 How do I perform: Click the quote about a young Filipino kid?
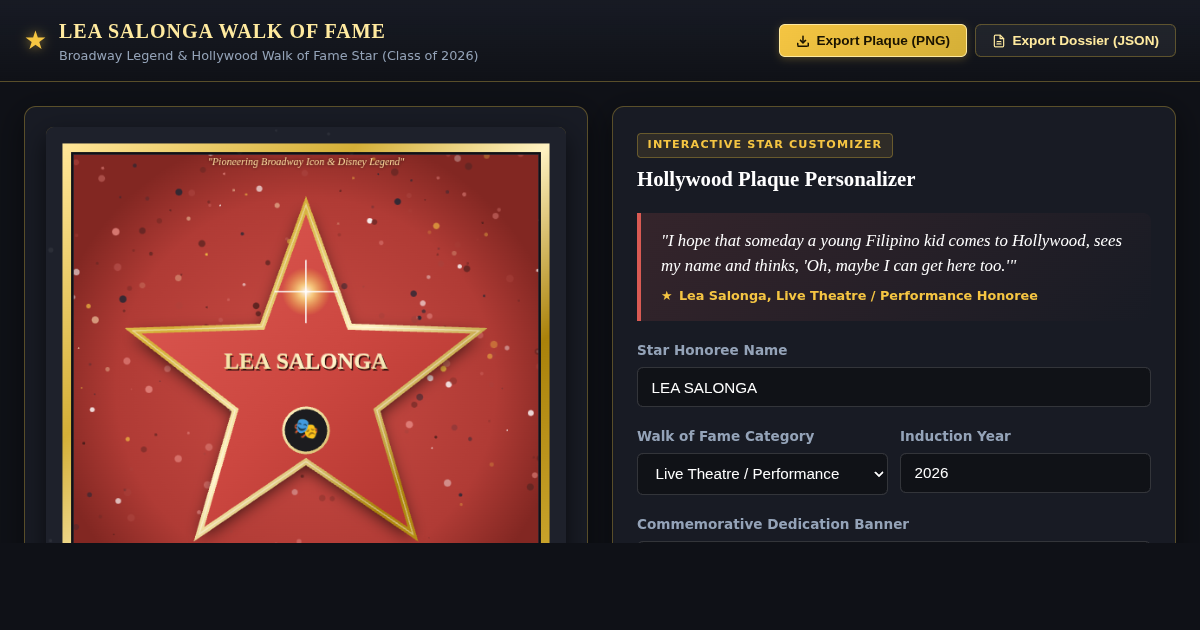pyautogui.click(x=891, y=253)
